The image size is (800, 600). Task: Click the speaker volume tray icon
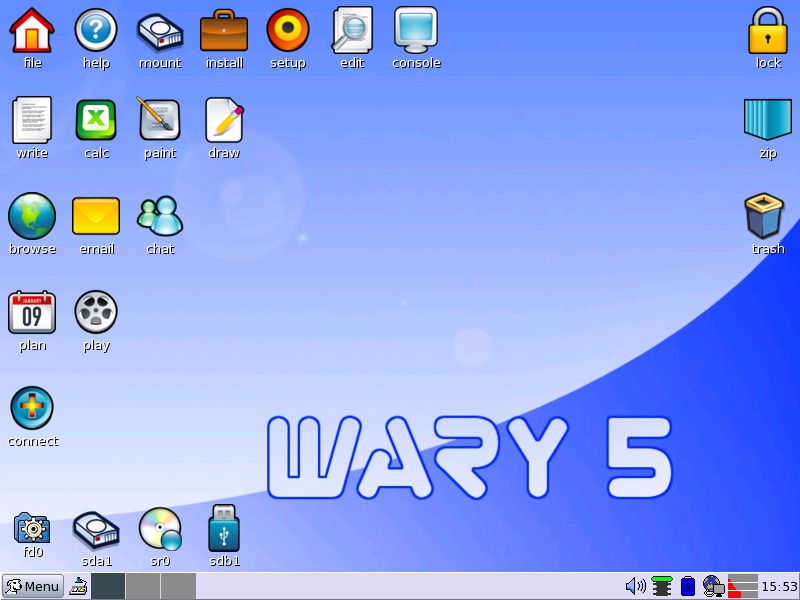pos(635,586)
